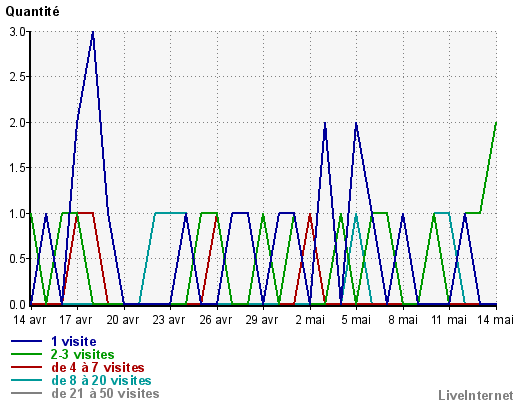The width and height of the screenshot is (520, 405).
Task: Click the green line endpoint at 2.0 on 14 mai
Action: coord(496,123)
